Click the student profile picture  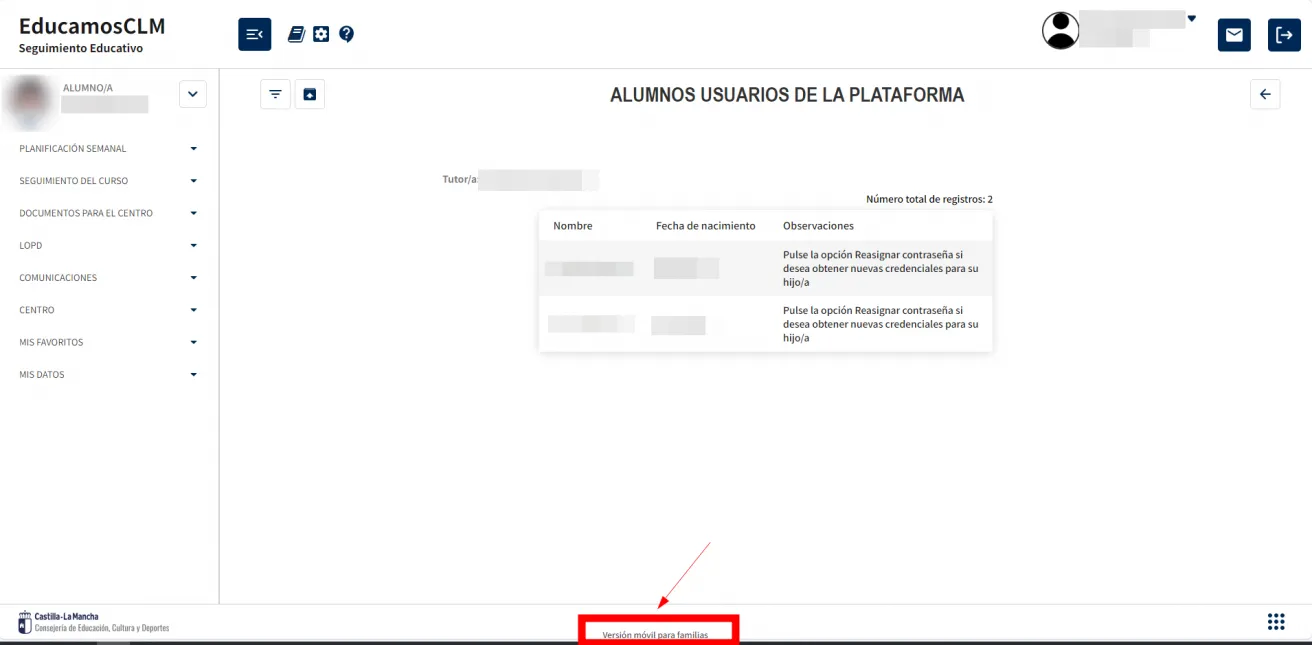click(30, 103)
